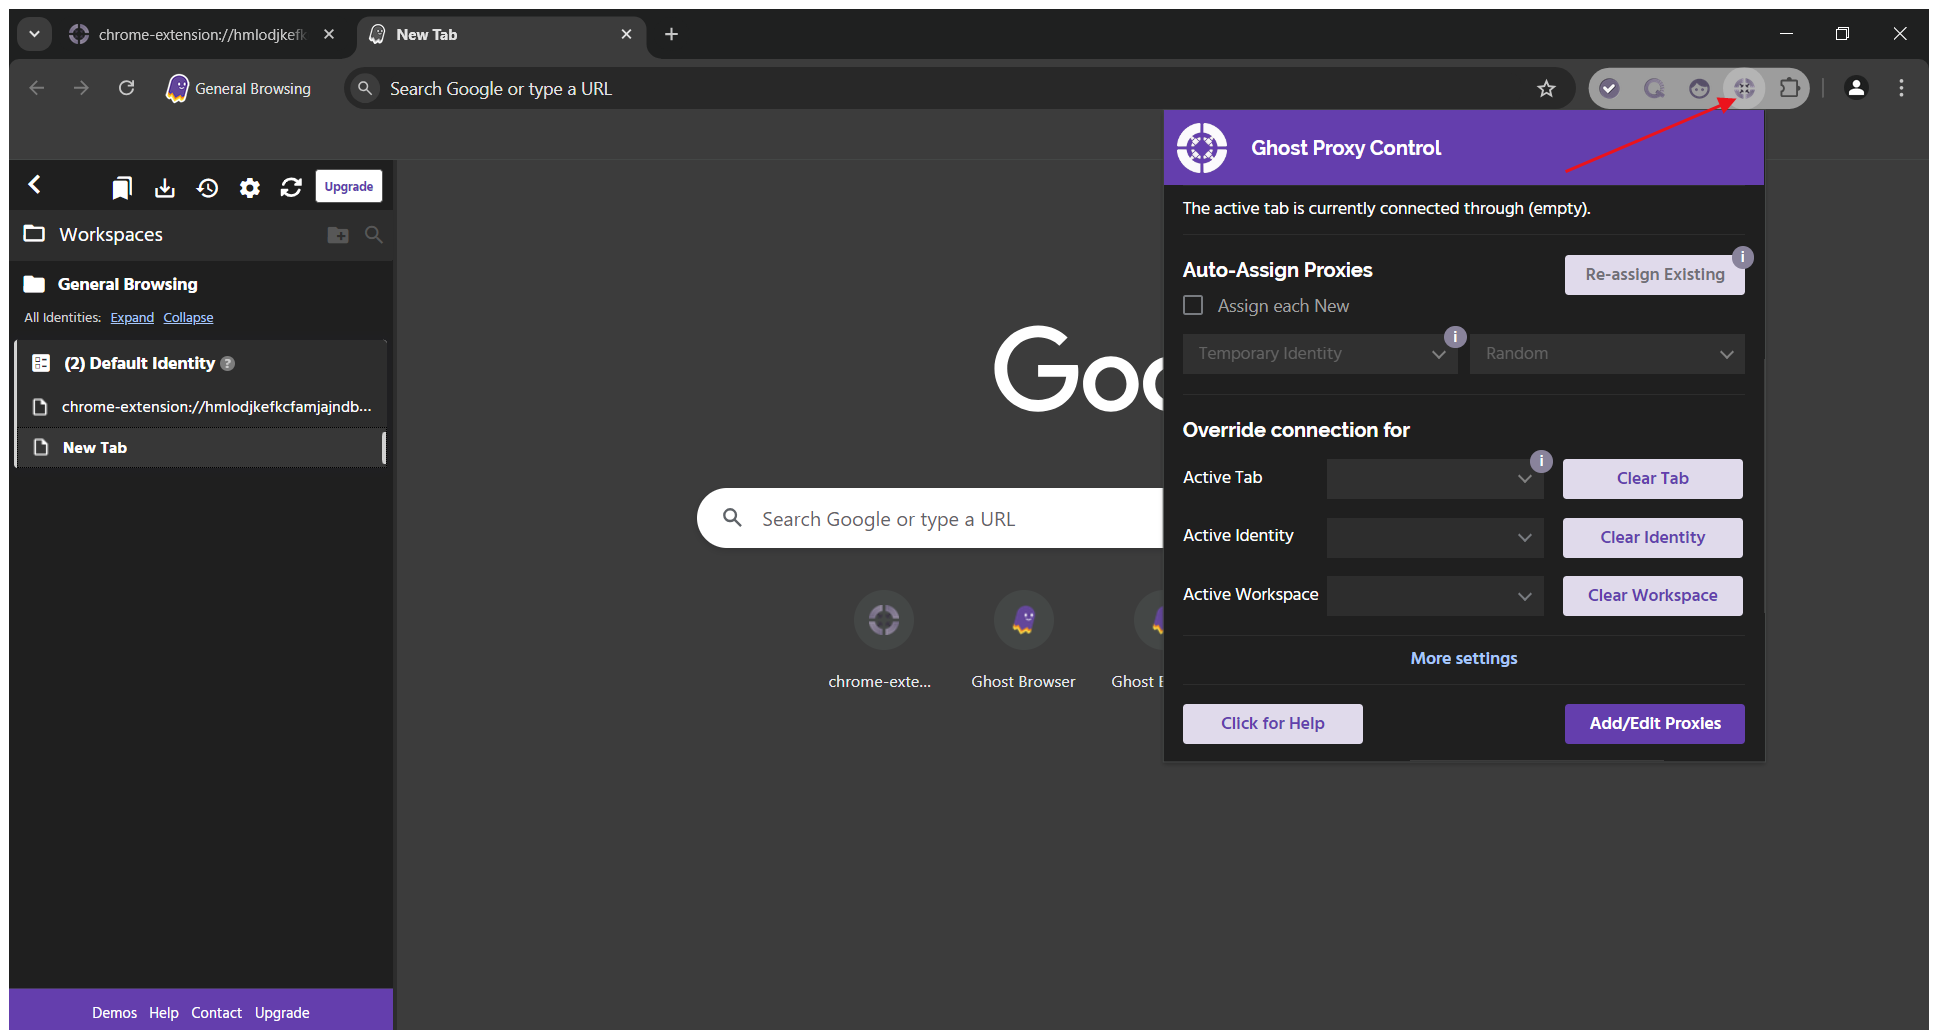1938x1030 pixels.
Task: Click the Add/Edit Proxies button
Action: pos(1654,724)
